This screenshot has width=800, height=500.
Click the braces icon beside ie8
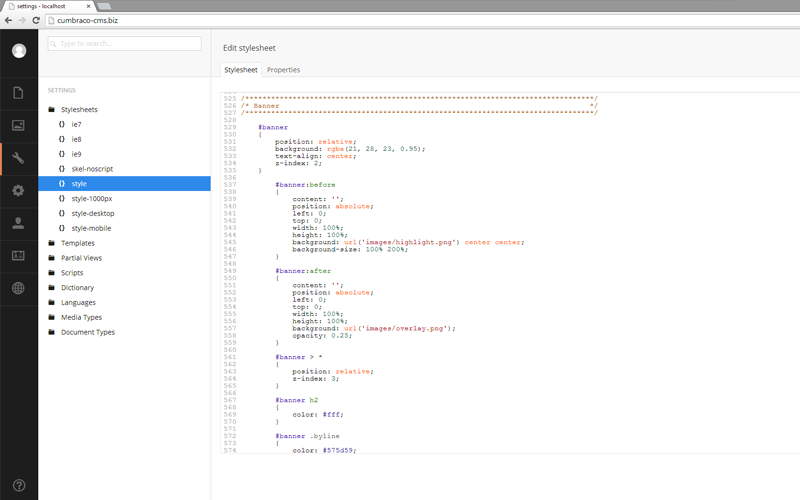(62, 139)
